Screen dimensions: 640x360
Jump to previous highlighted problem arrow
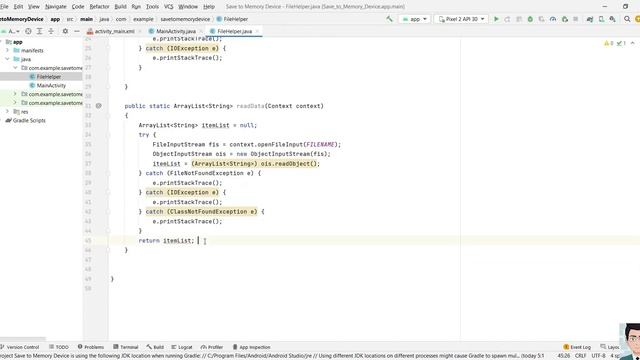pyautogui.click(x=633, y=43)
